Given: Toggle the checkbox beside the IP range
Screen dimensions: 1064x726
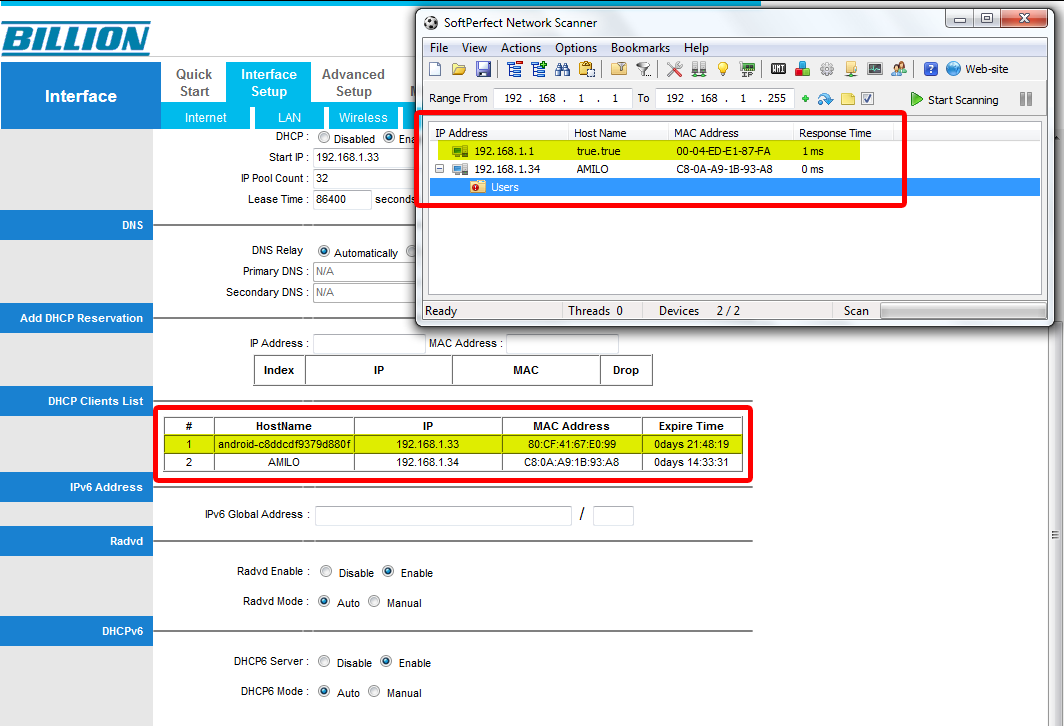Looking at the screenshot, I should (867, 99).
